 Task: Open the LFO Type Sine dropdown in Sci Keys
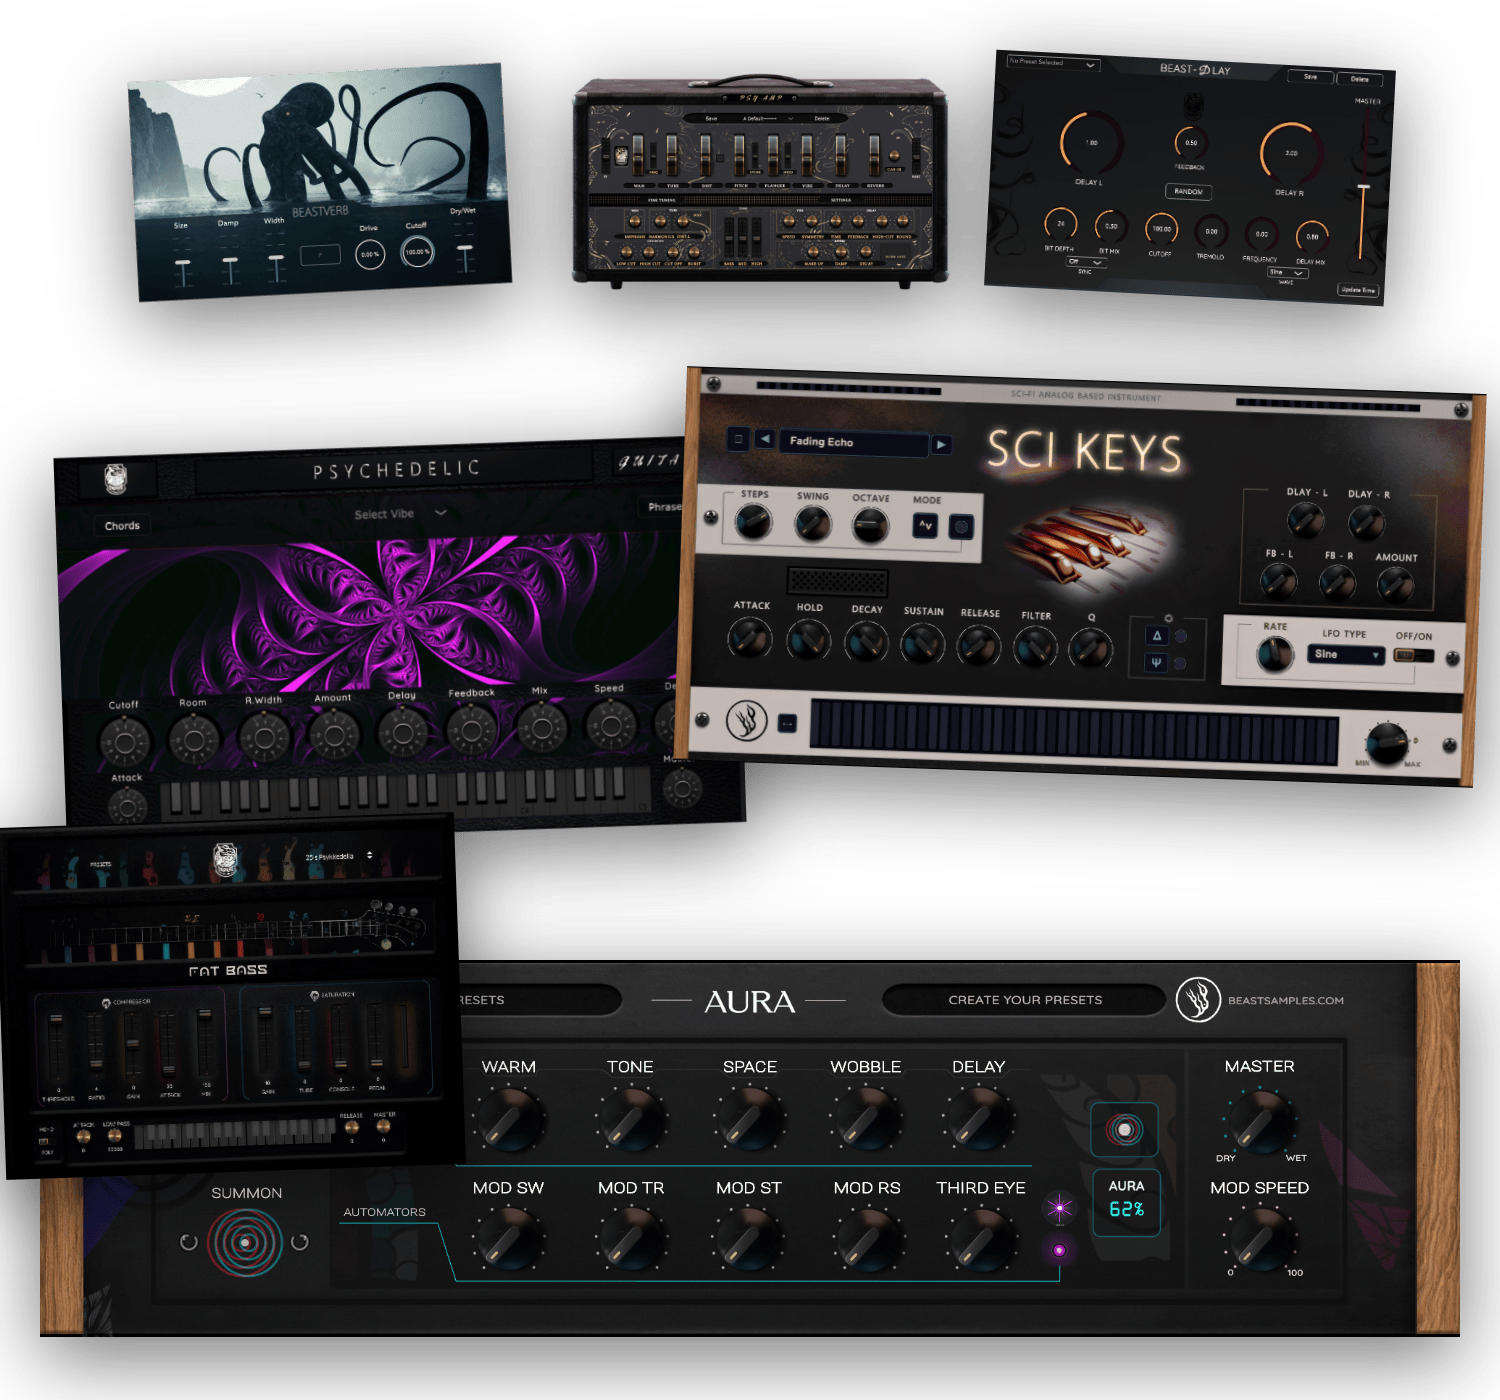point(1346,654)
